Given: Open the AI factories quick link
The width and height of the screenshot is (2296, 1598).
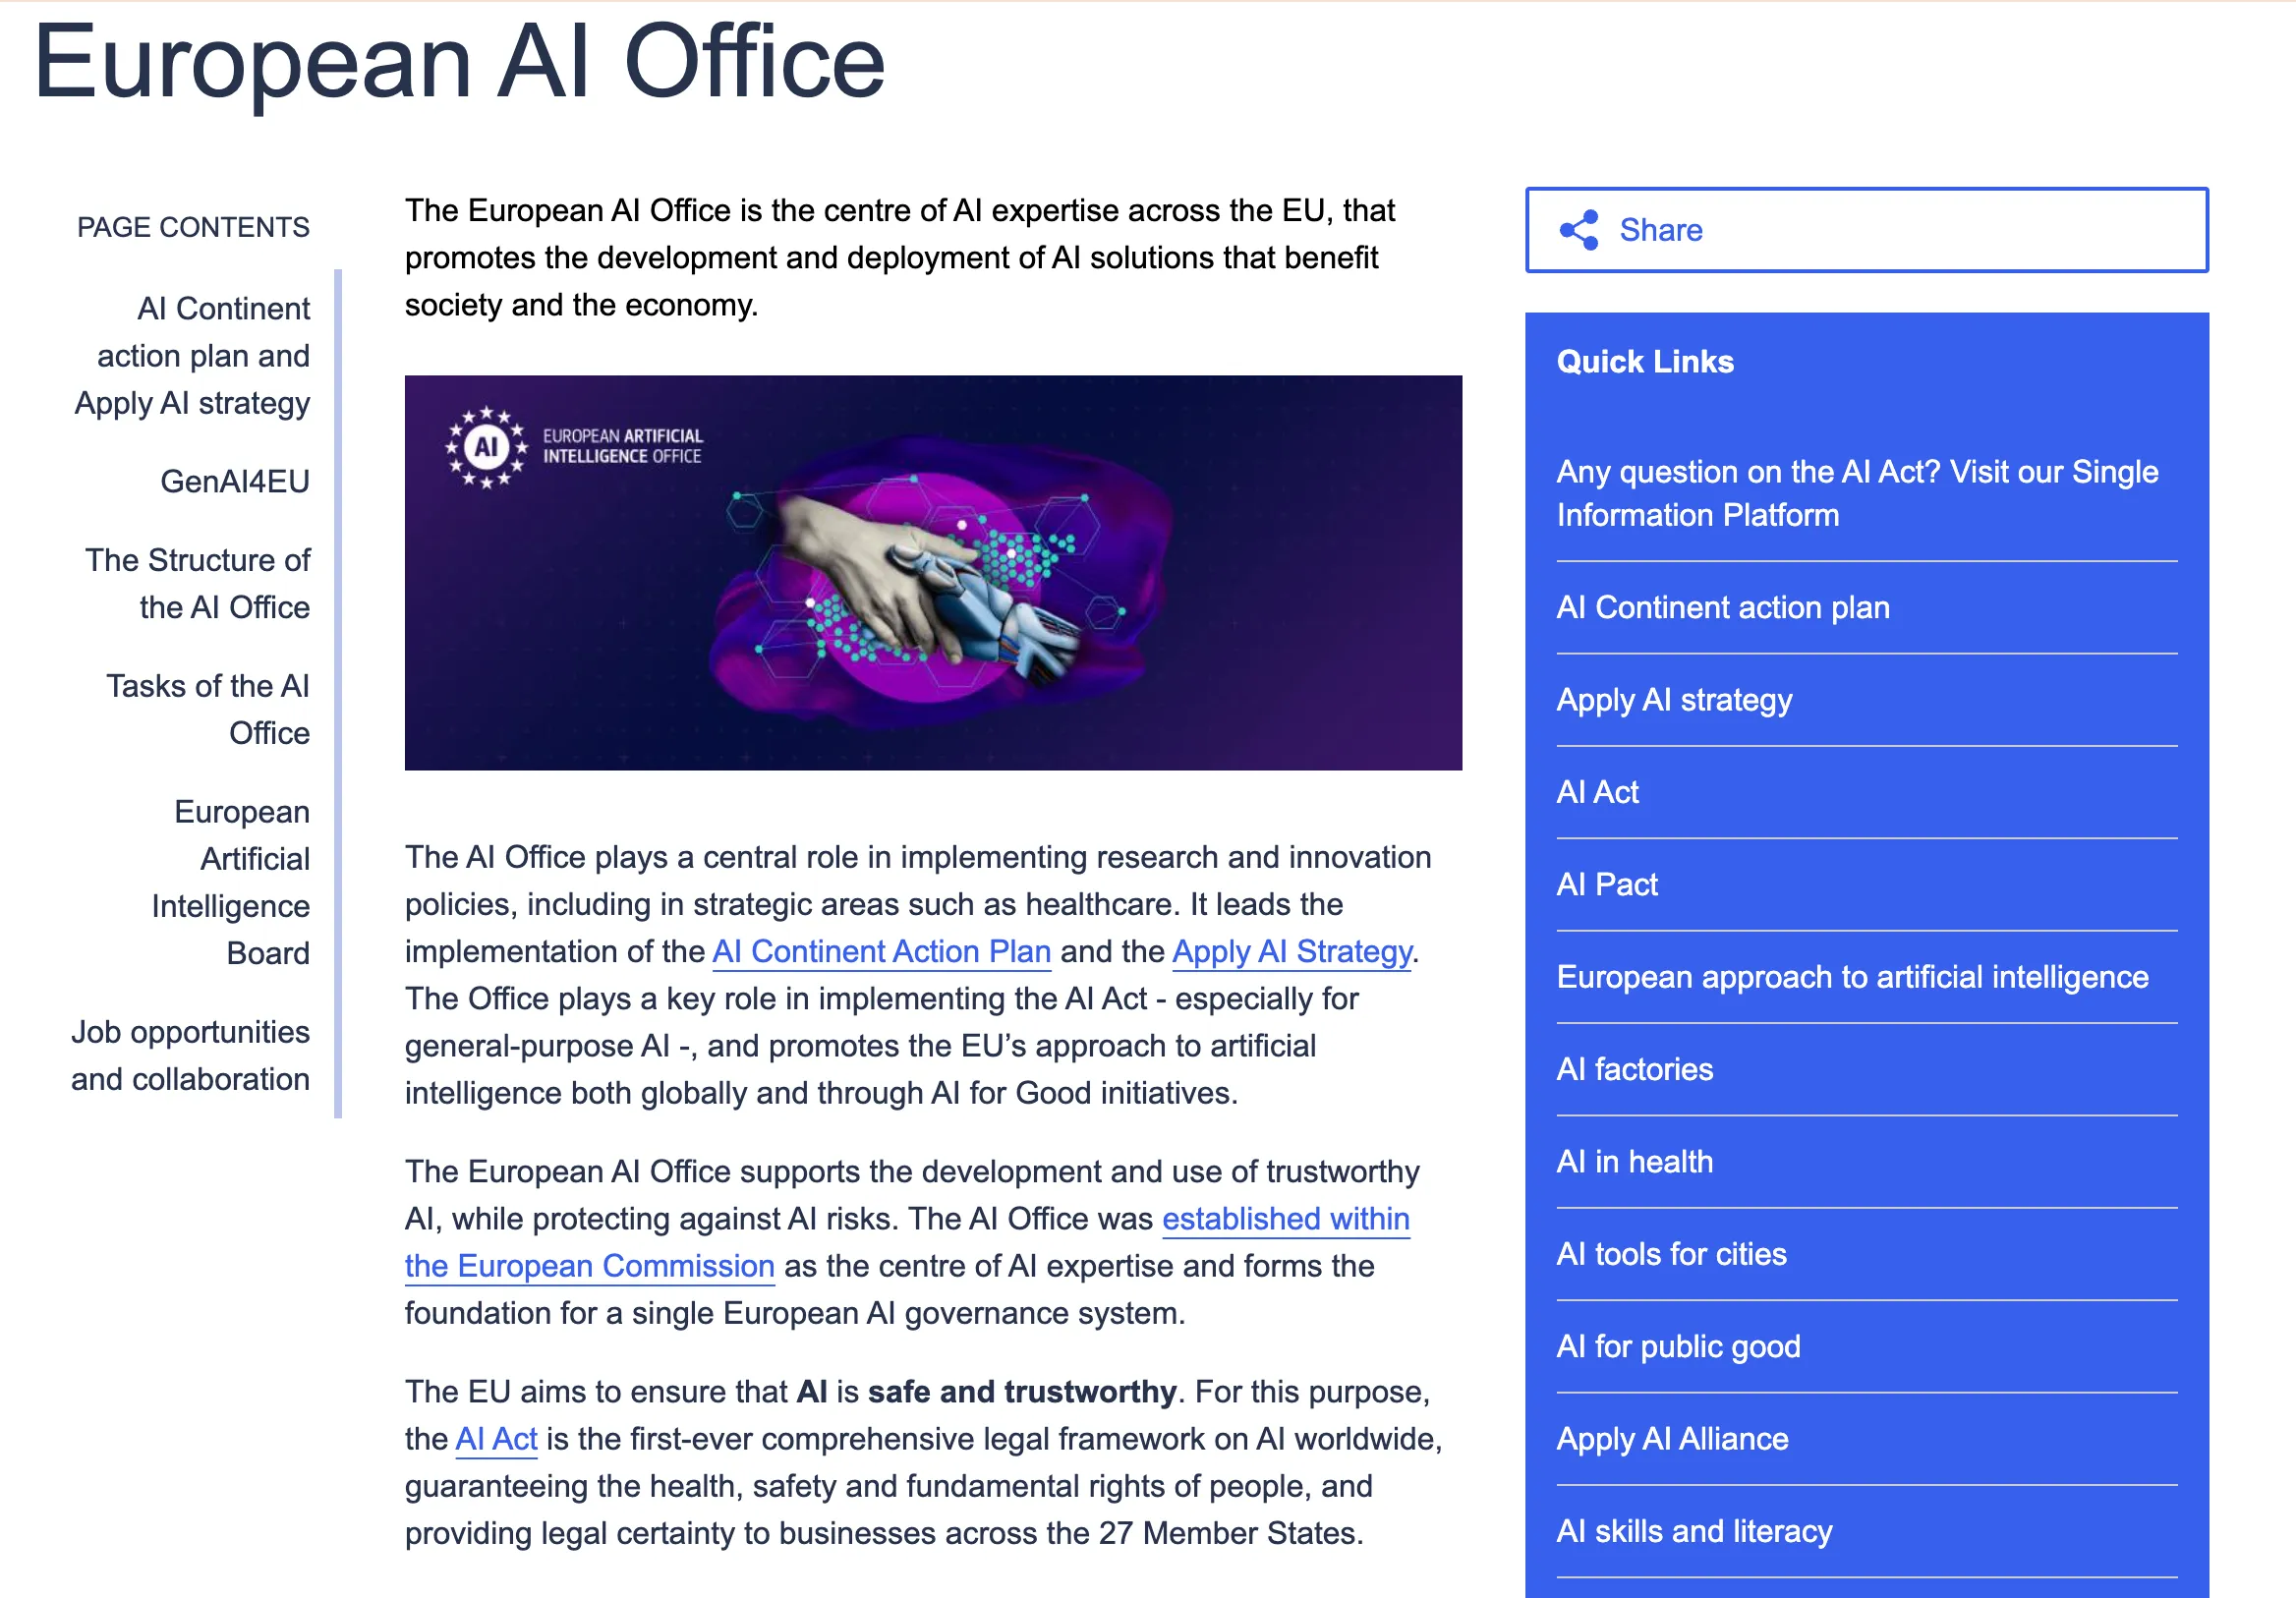Looking at the screenshot, I should (1634, 1069).
